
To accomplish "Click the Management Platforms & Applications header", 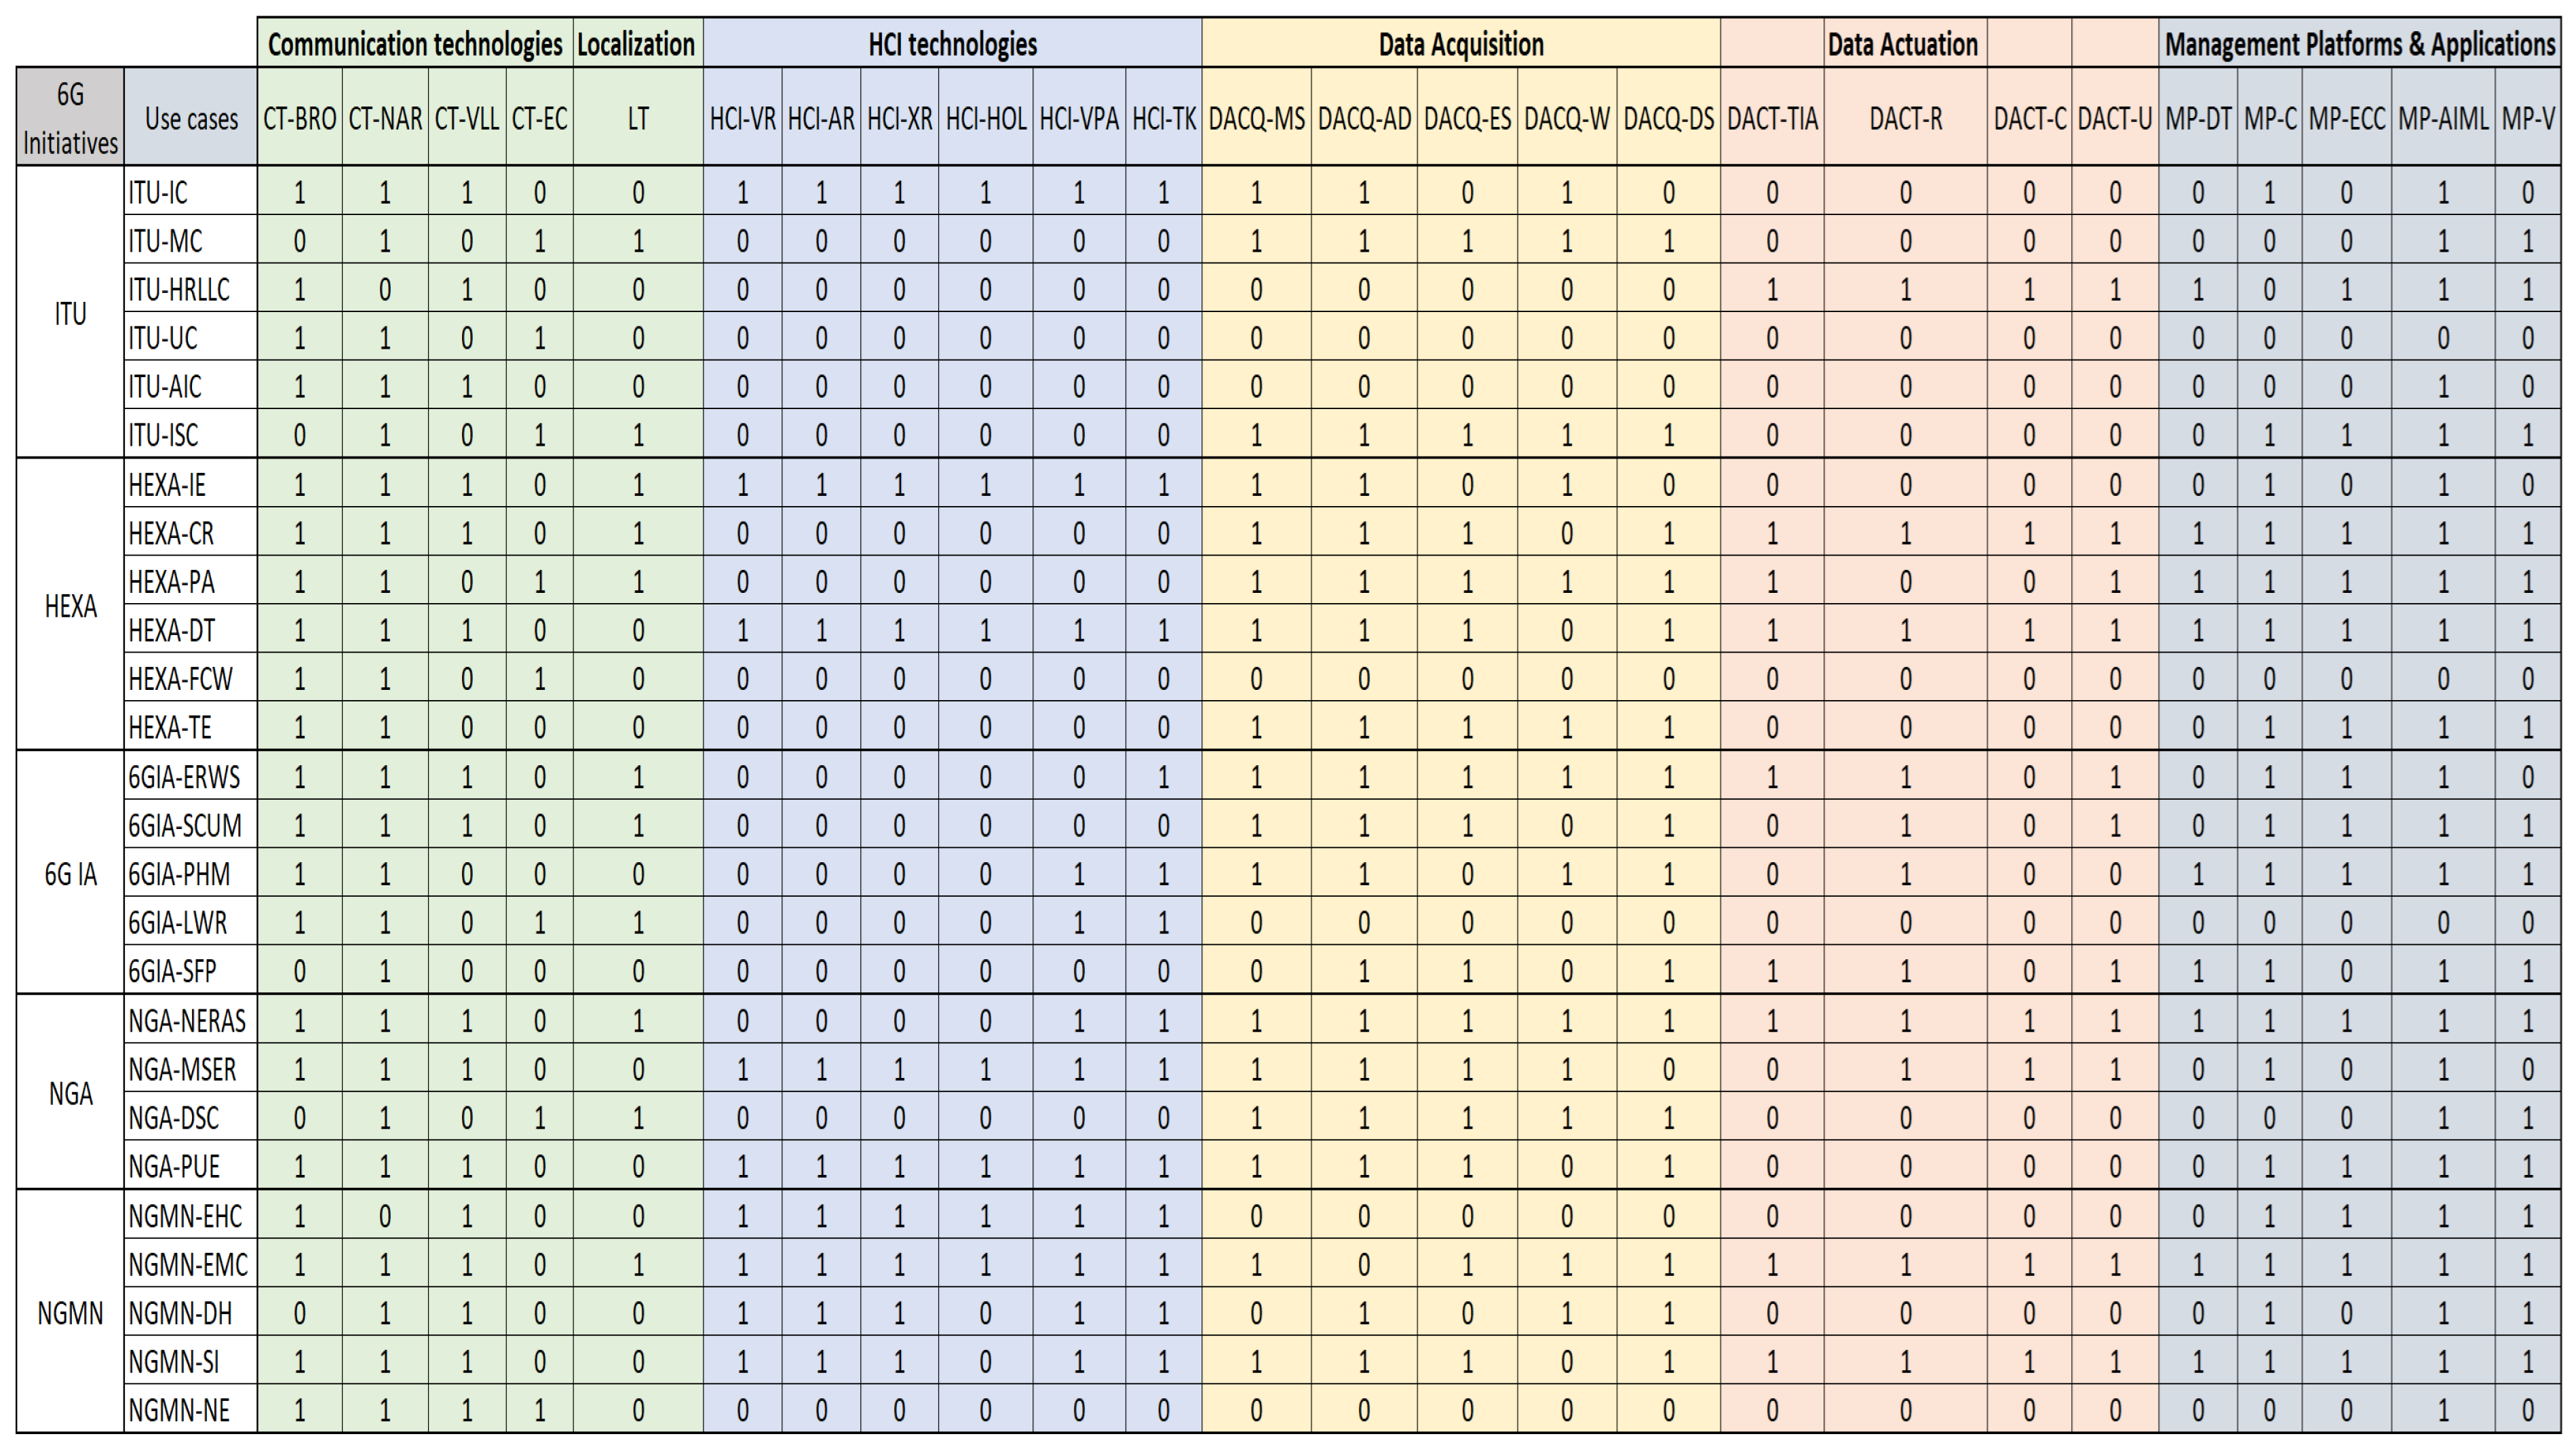I will tap(2359, 44).
